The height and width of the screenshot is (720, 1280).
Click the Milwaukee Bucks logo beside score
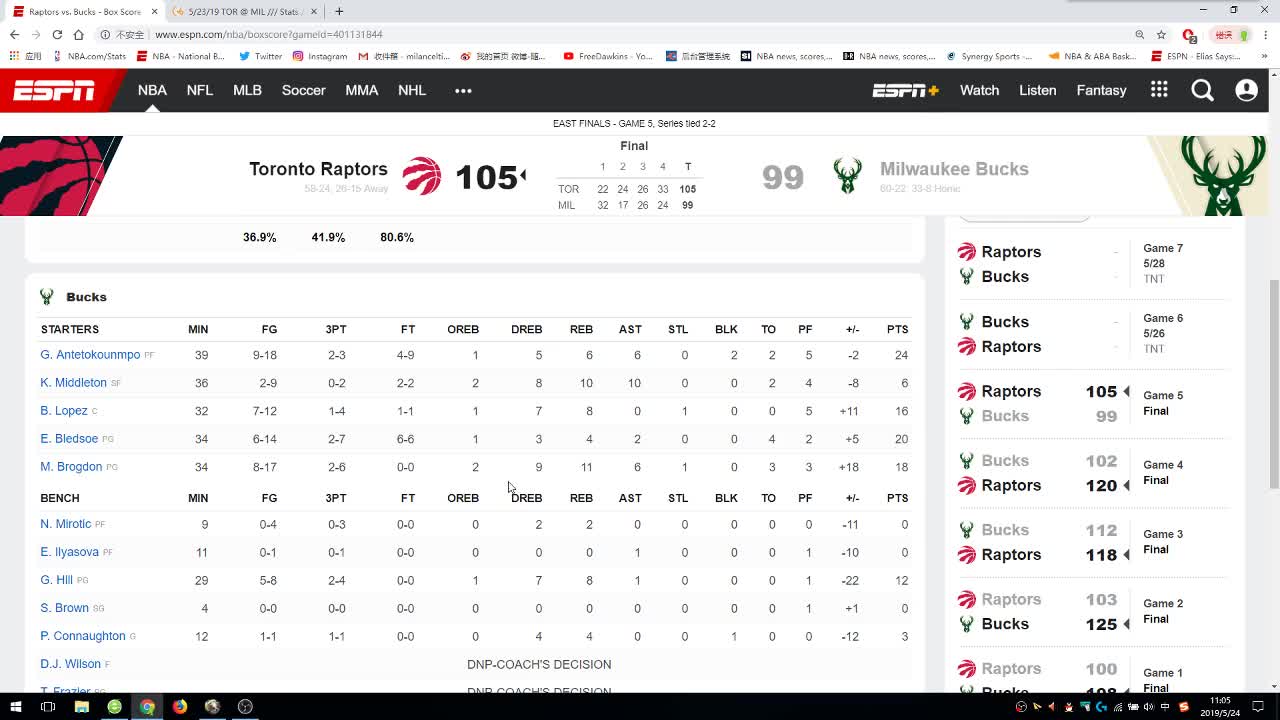[847, 176]
